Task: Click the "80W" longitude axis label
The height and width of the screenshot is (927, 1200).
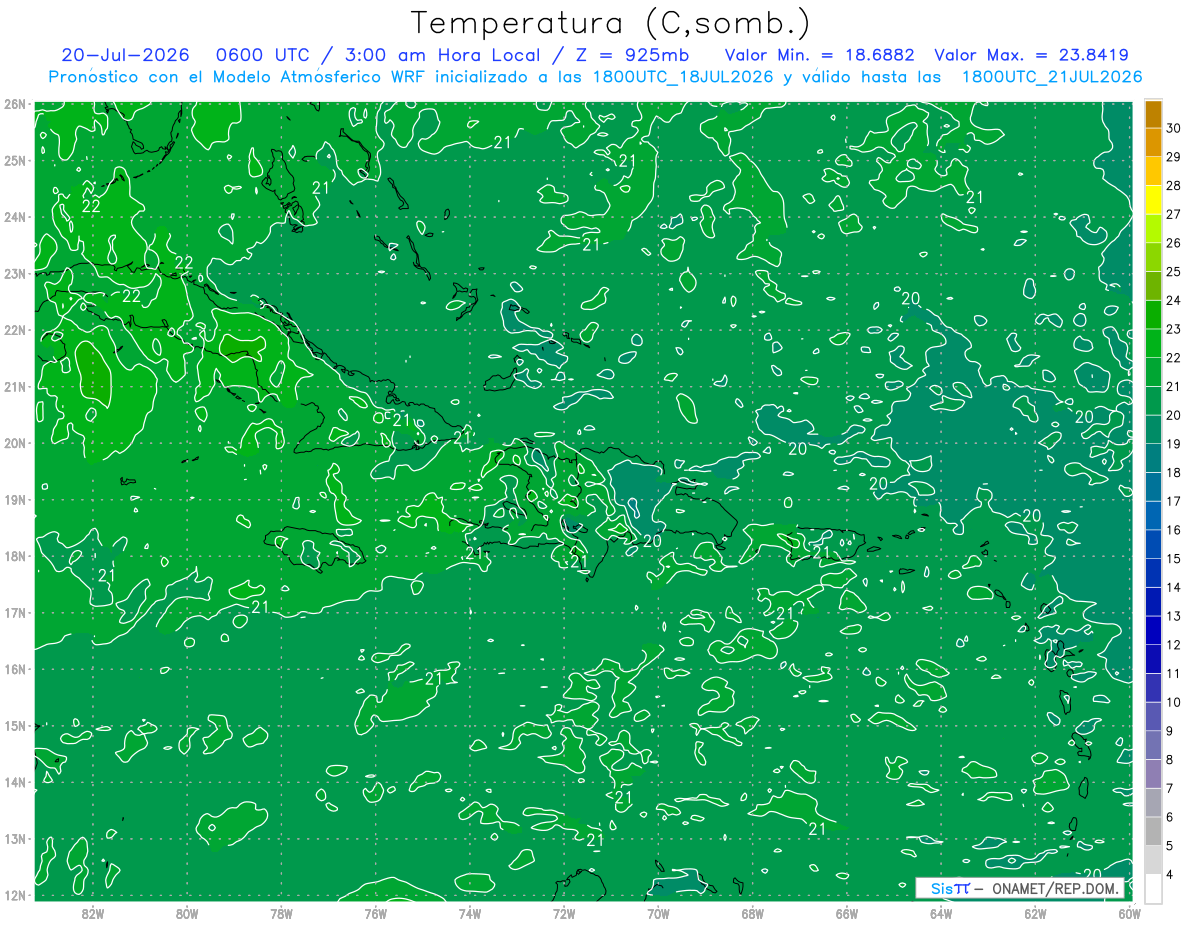Action: 187,912
